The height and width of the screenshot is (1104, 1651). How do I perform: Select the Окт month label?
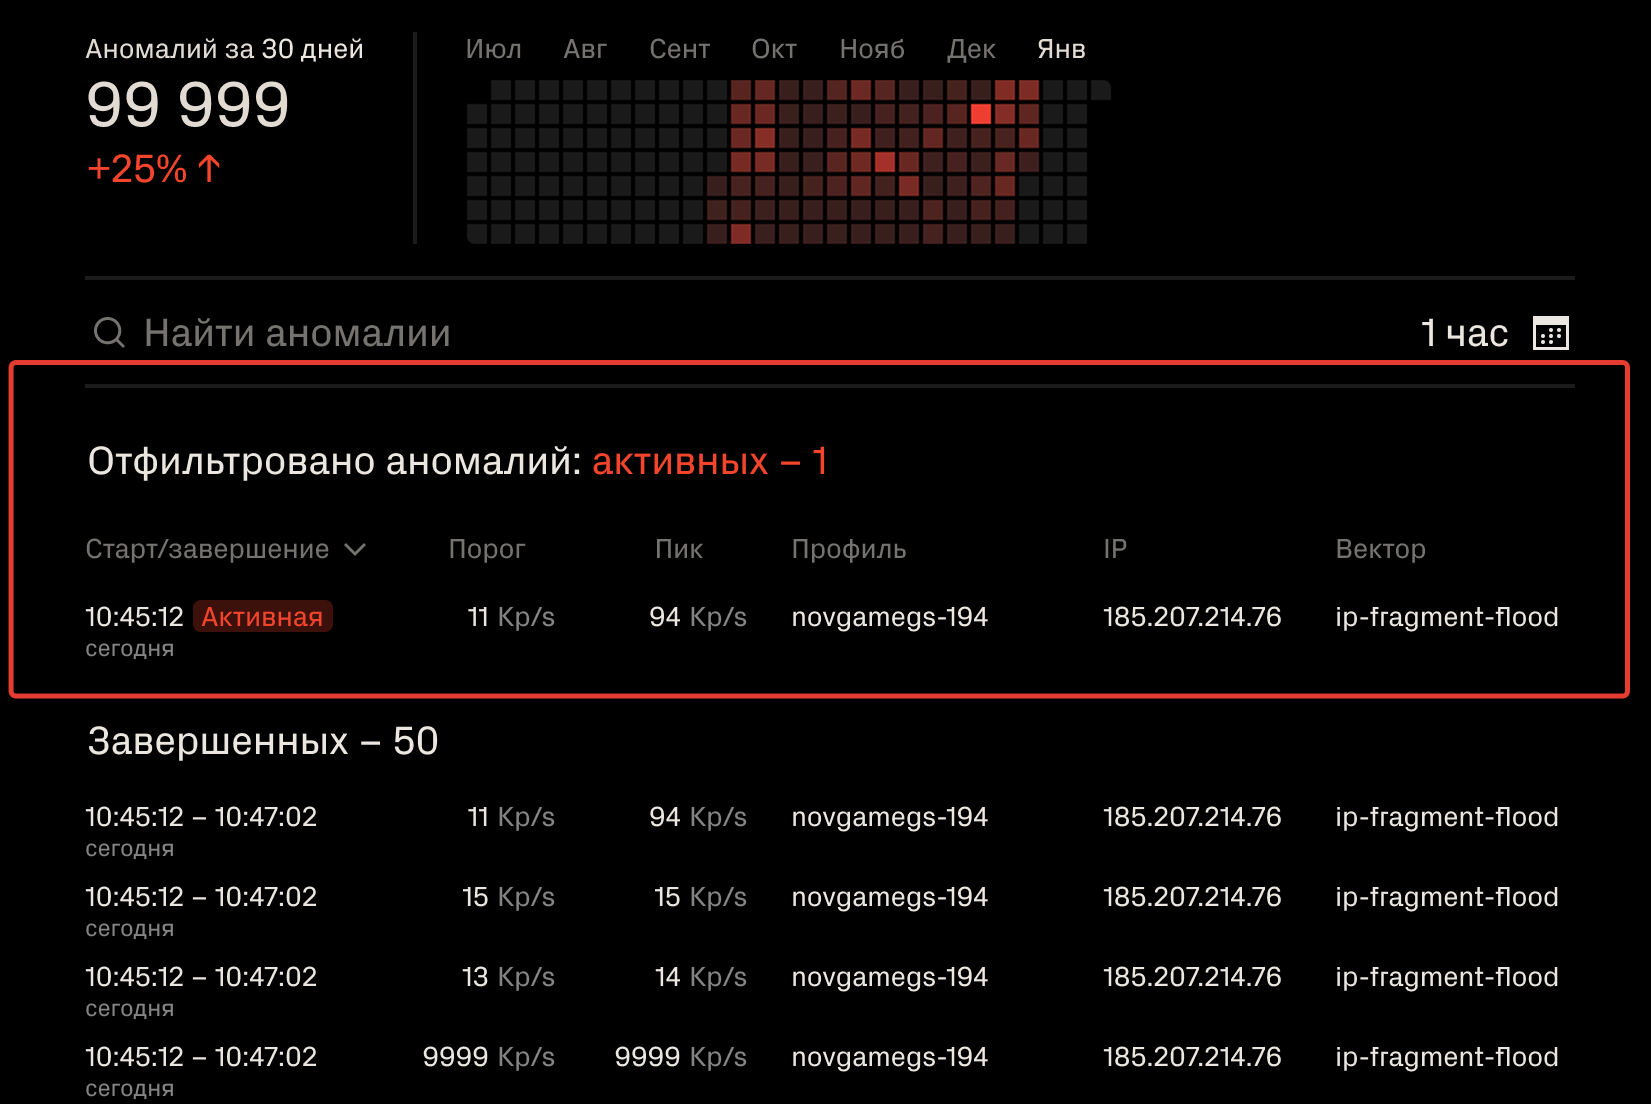coord(774,49)
